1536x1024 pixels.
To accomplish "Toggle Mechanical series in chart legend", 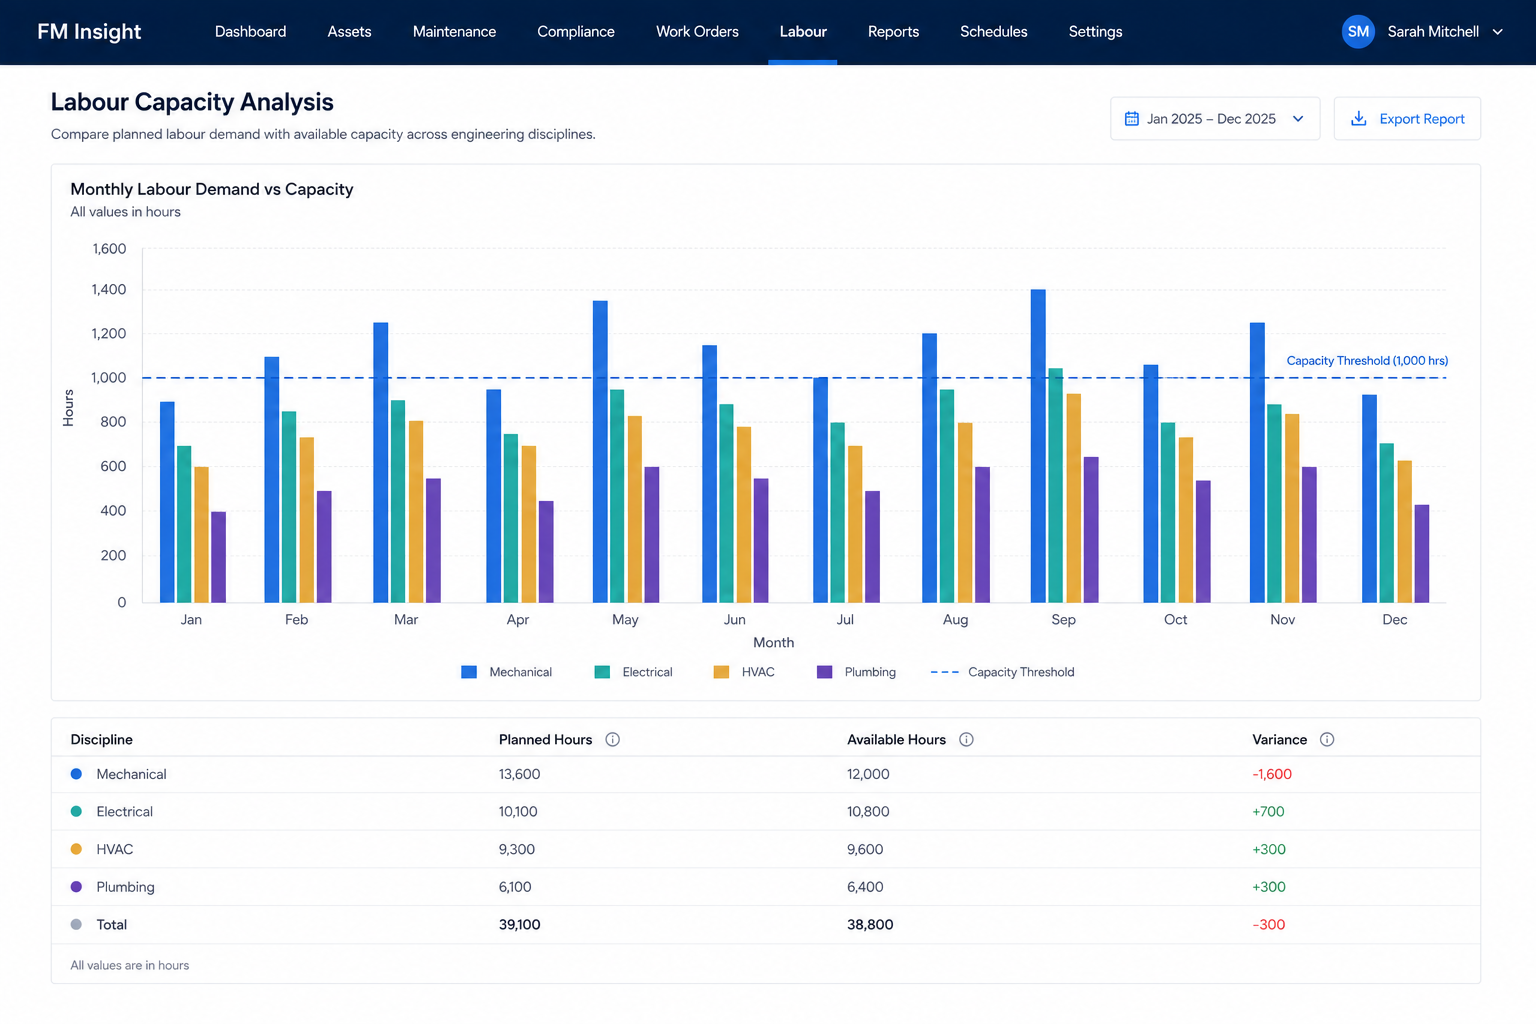I will 506,672.
